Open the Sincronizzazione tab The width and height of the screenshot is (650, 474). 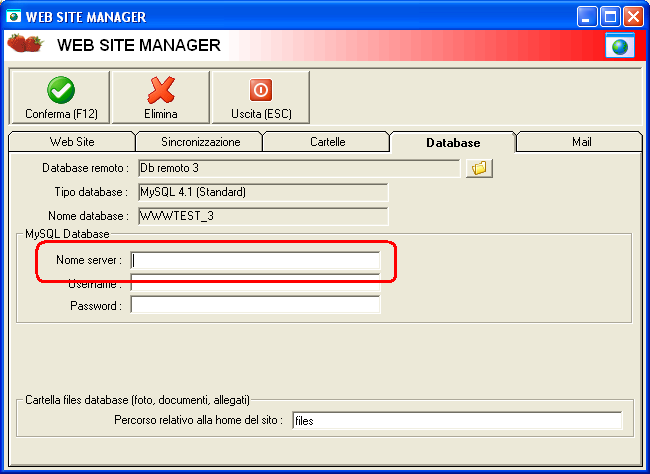(201, 142)
